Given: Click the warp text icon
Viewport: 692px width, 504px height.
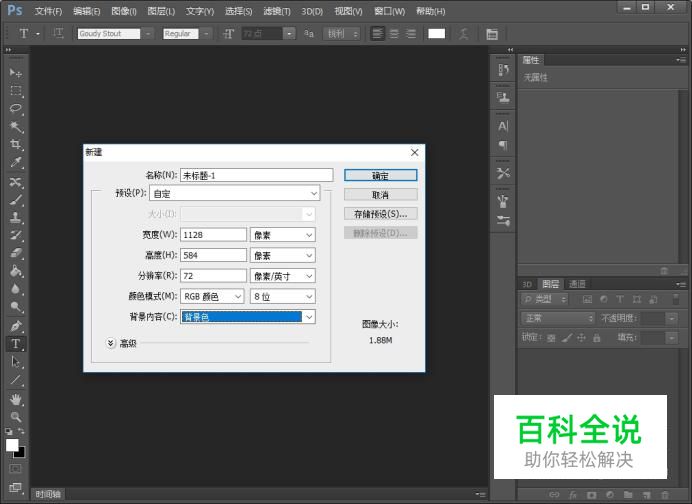Looking at the screenshot, I should tap(465, 33).
